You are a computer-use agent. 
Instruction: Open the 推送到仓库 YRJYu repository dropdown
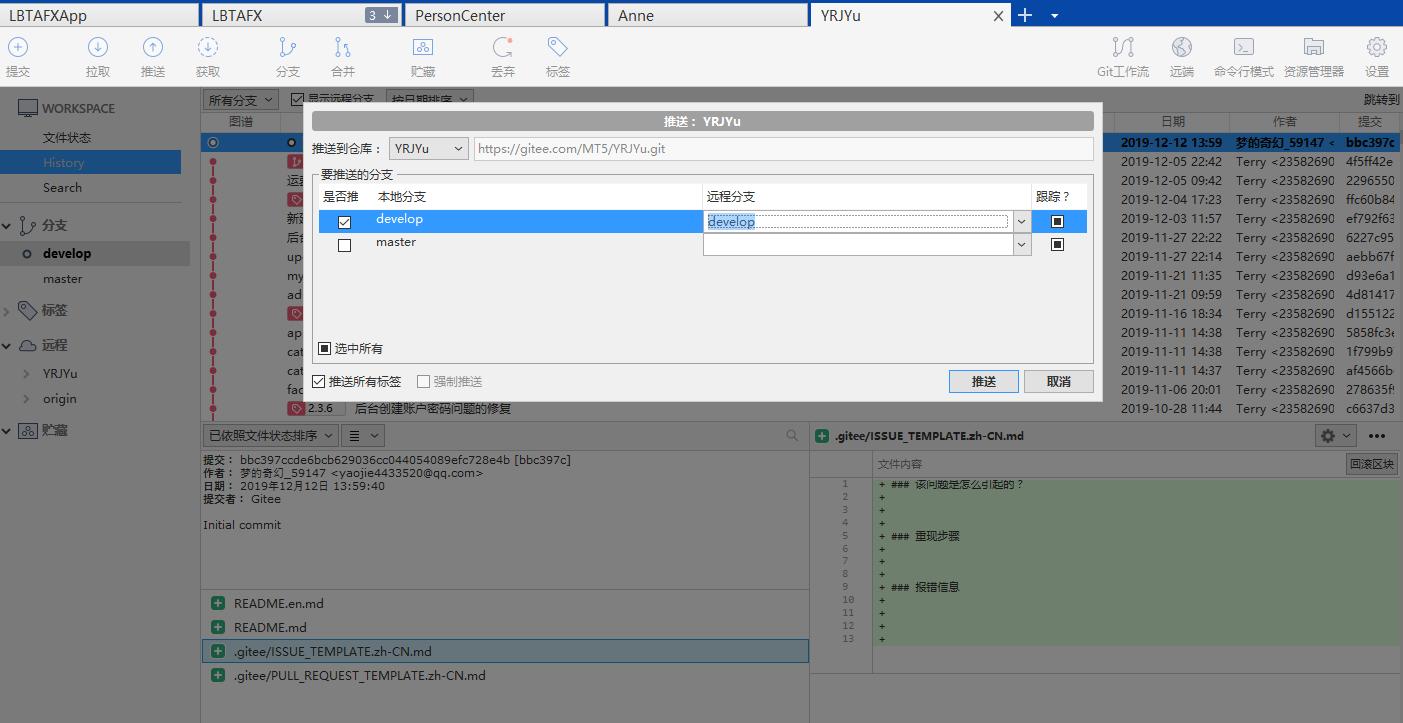click(429, 148)
